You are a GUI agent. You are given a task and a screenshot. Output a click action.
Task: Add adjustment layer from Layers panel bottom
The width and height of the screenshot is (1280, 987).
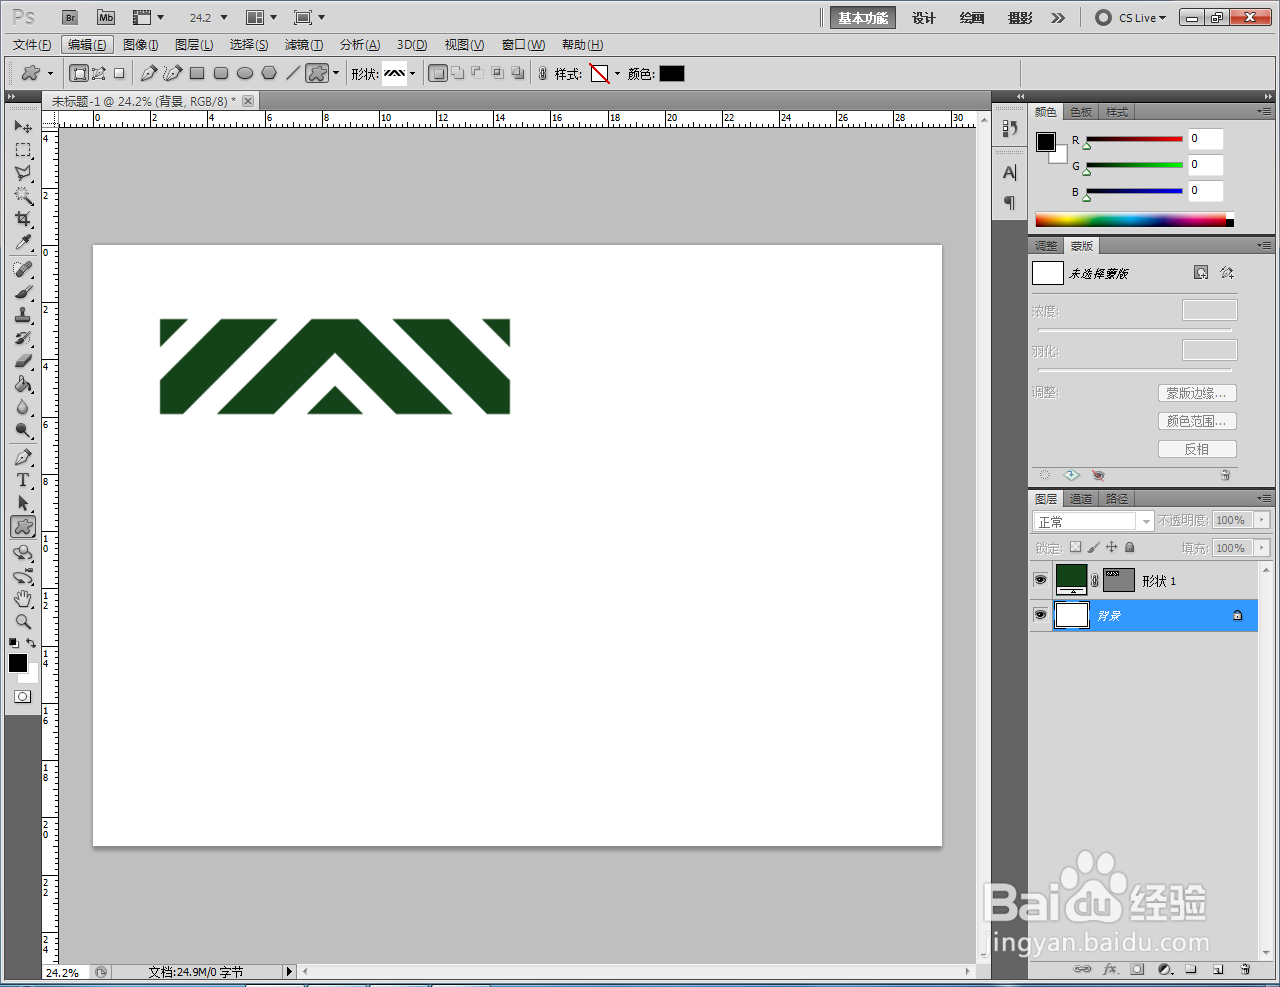1164,969
